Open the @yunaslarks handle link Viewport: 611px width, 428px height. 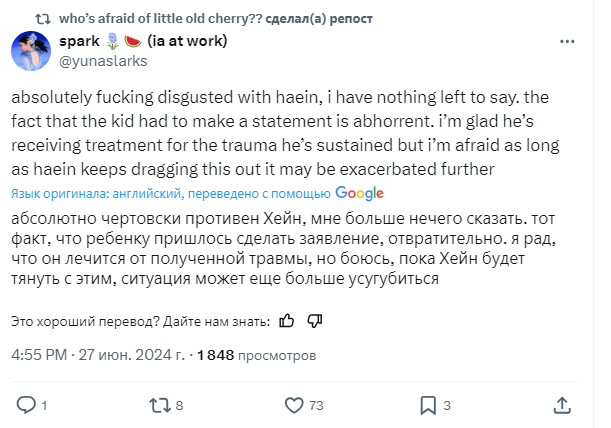pyautogui.click(x=104, y=61)
